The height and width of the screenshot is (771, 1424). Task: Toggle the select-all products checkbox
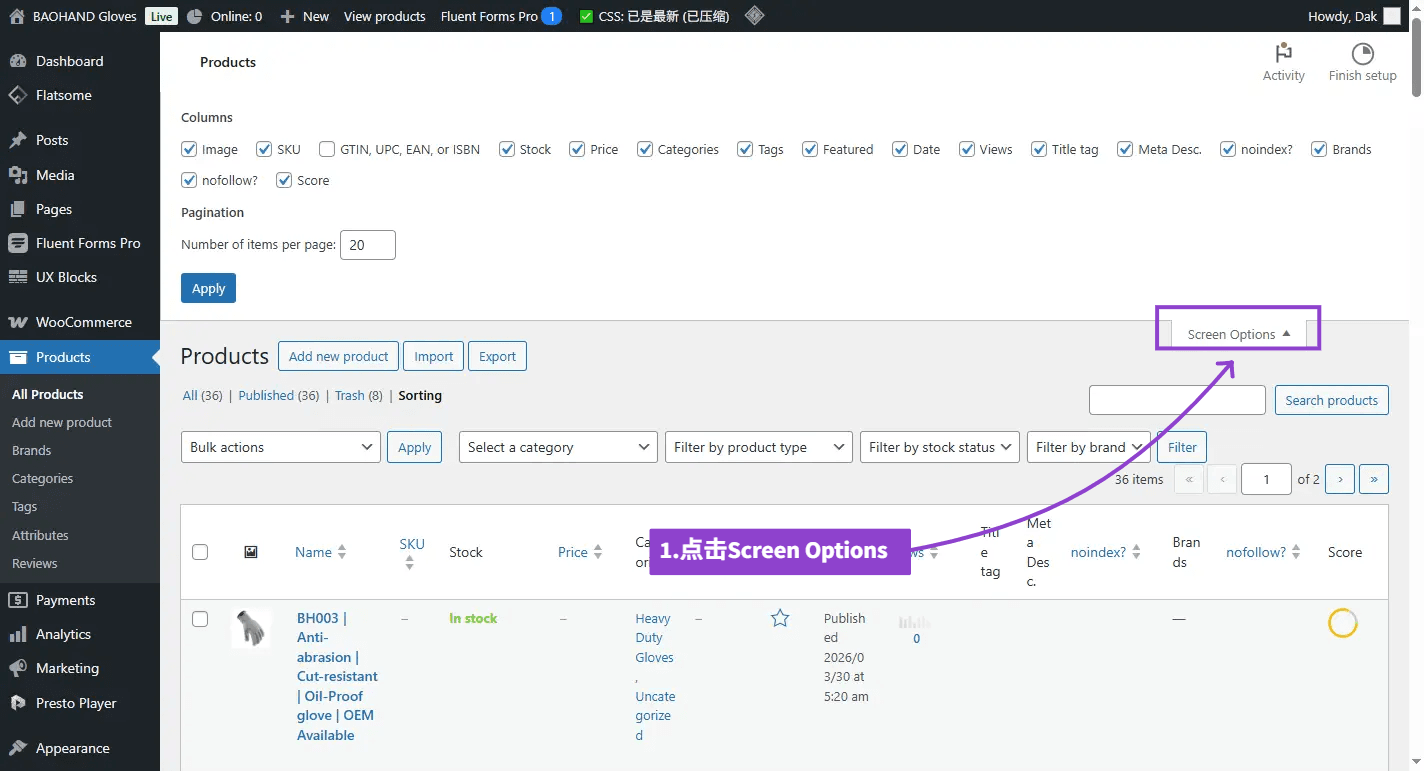[200, 552]
